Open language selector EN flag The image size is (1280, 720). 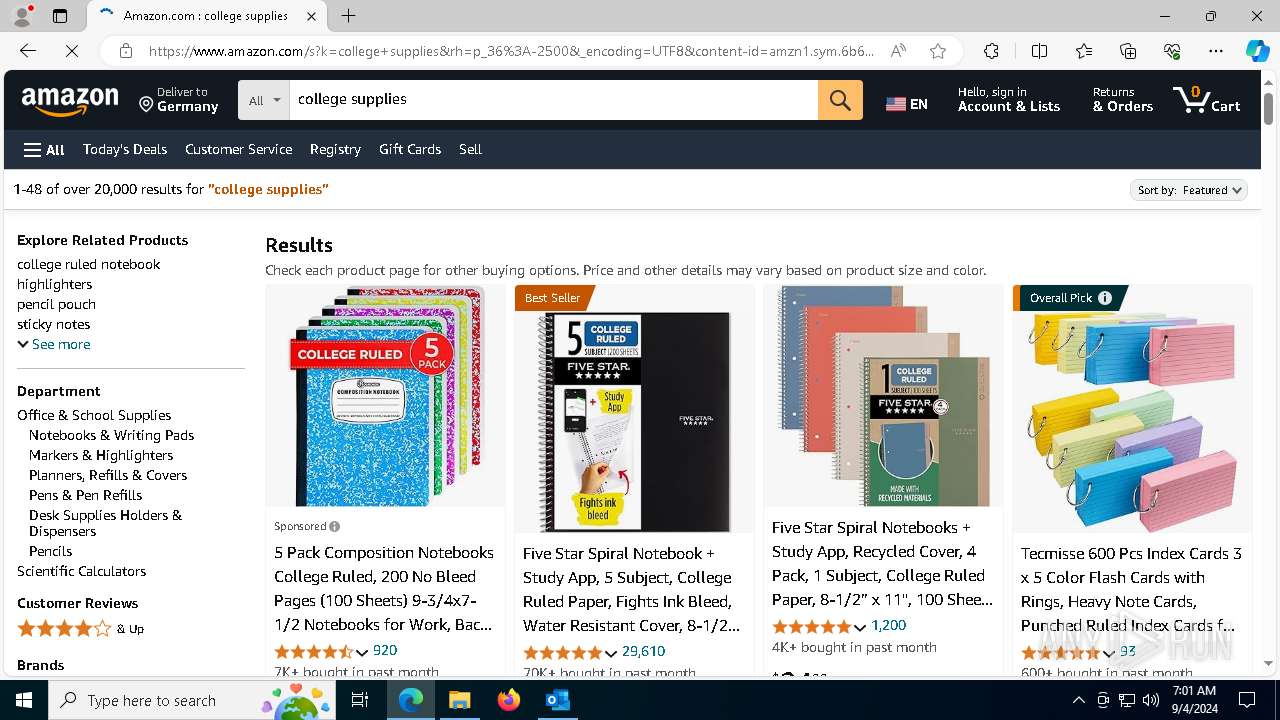point(907,103)
